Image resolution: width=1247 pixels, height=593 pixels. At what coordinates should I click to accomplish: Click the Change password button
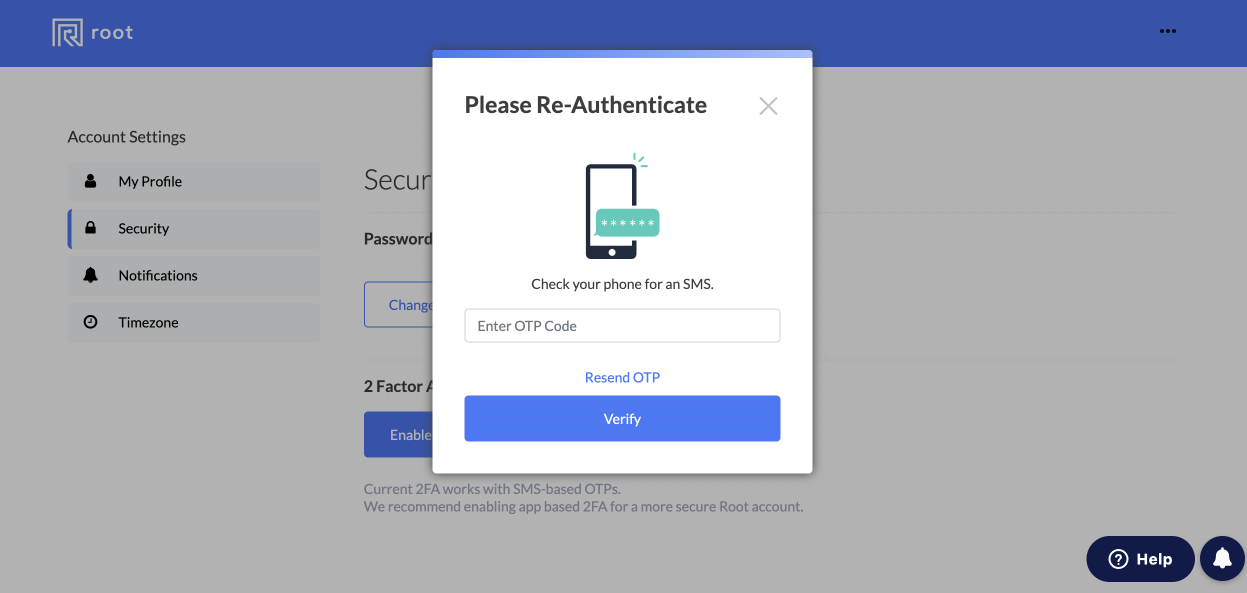[398, 305]
